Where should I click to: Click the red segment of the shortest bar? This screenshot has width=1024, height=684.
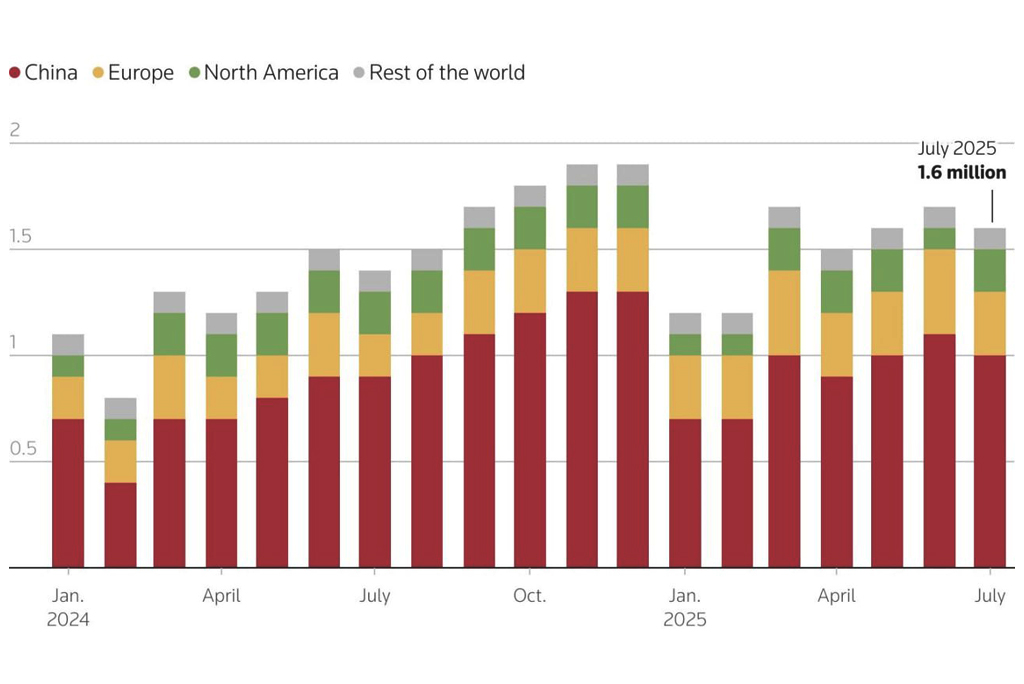120,525
